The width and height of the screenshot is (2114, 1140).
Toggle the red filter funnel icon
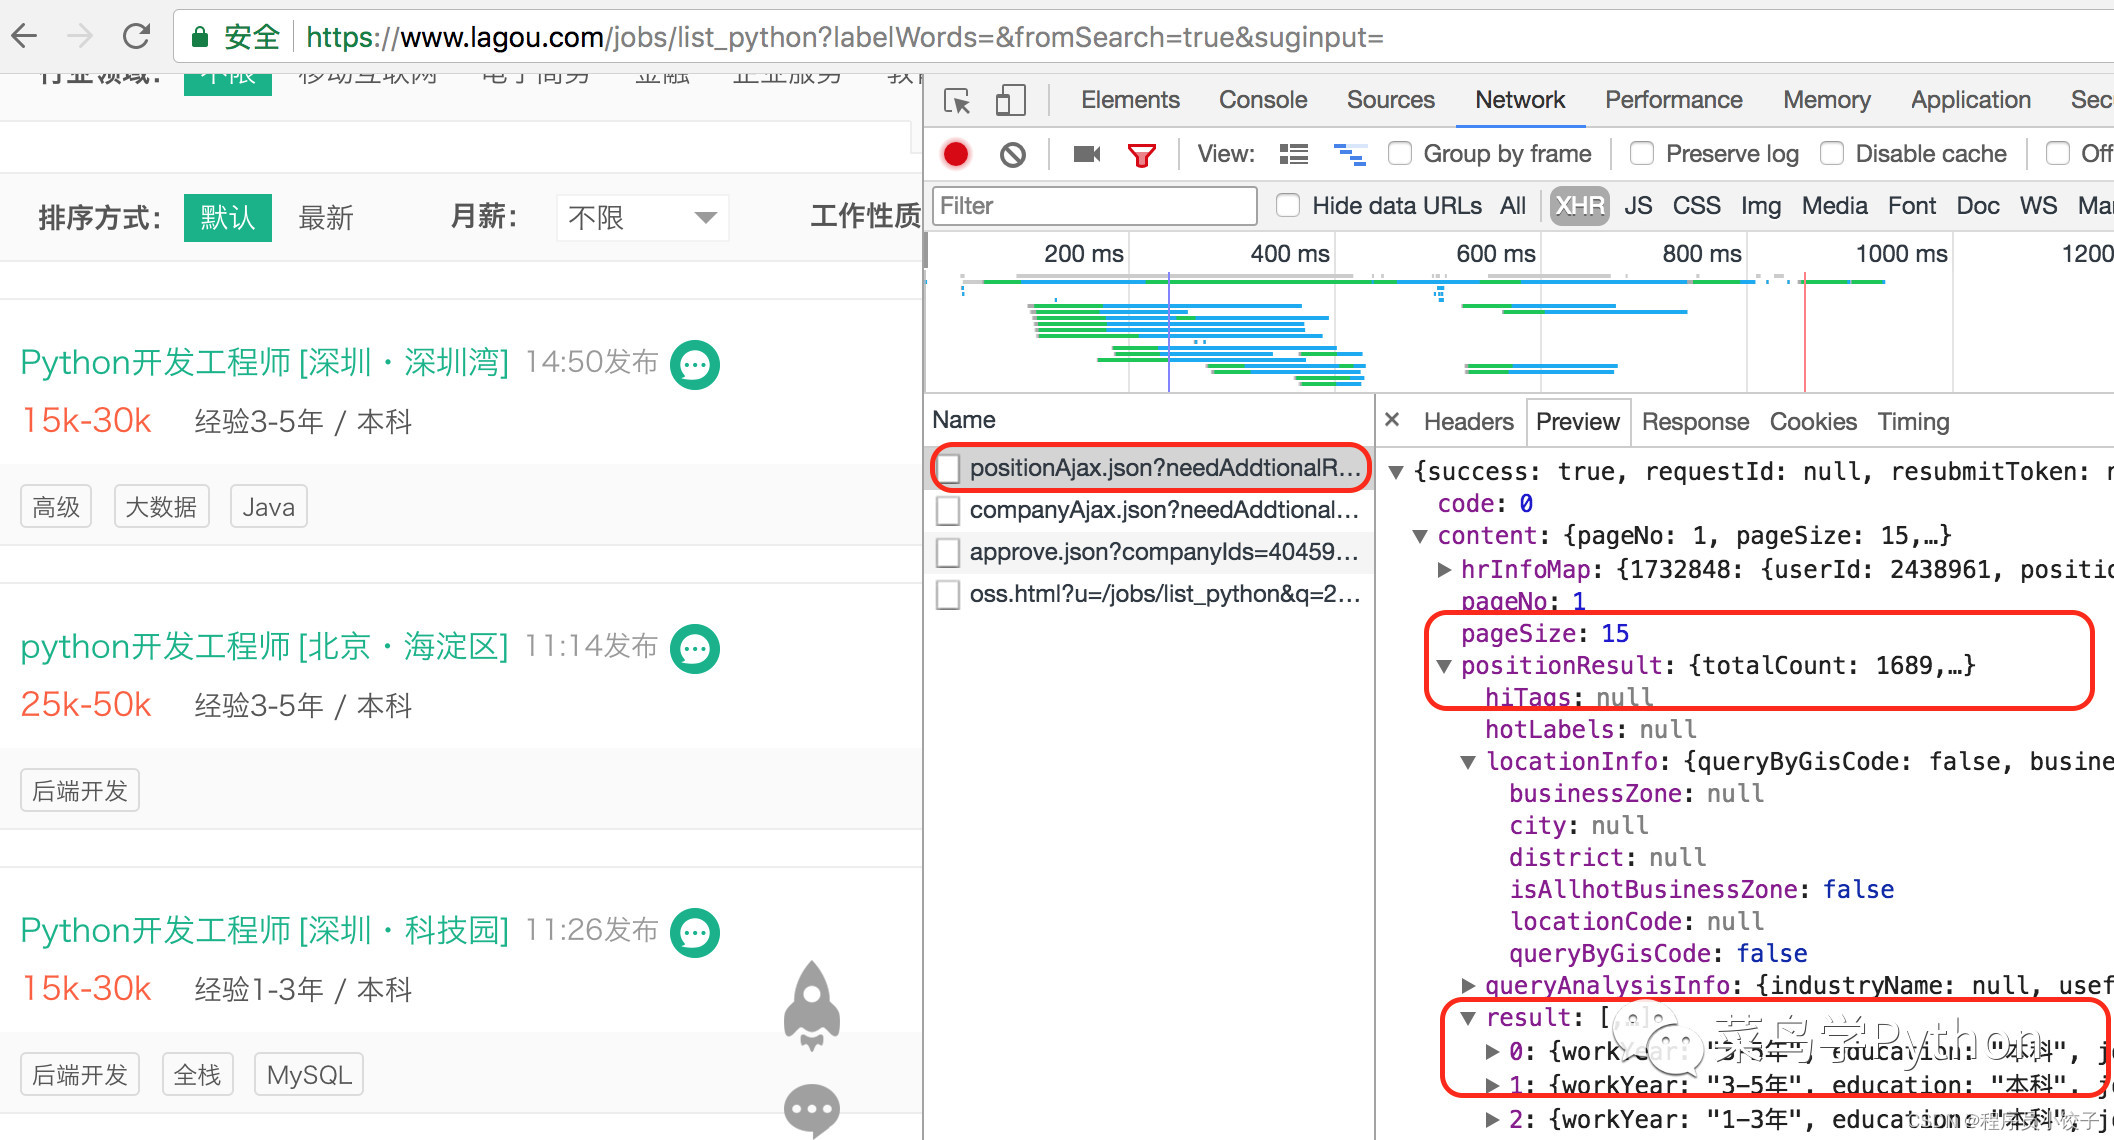pyautogui.click(x=1141, y=155)
